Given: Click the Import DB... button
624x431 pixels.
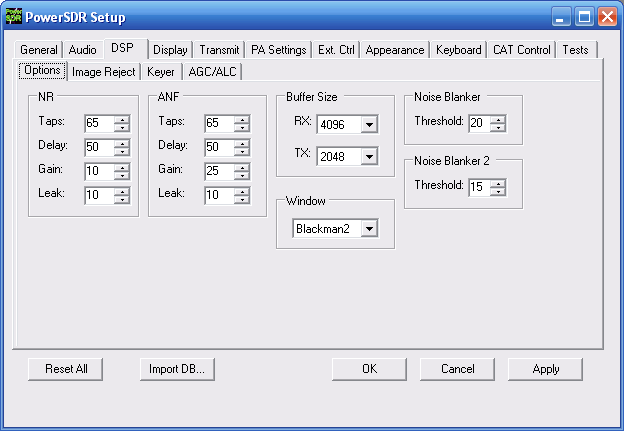Looking at the screenshot, I should tap(177, 369).
